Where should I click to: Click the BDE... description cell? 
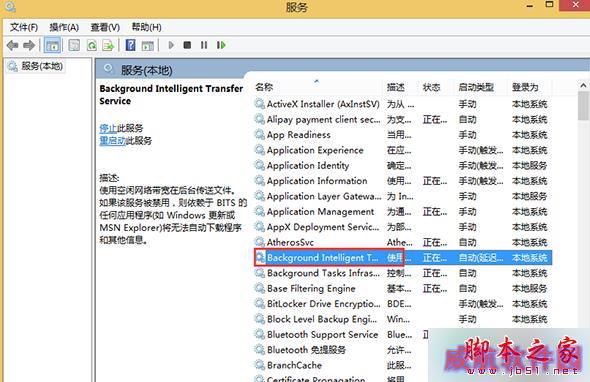399,304
